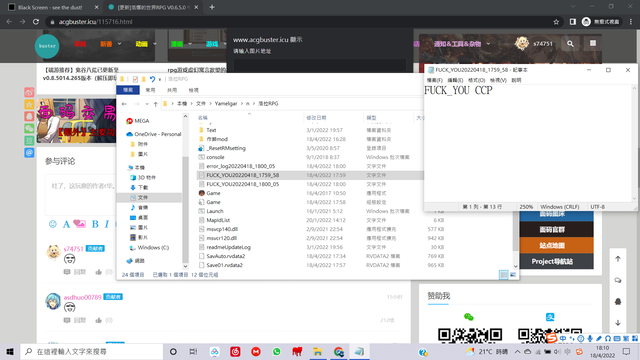The image size is (640, 360).
Task: Reply to the s74751 comment
Action: click(75, 272)
